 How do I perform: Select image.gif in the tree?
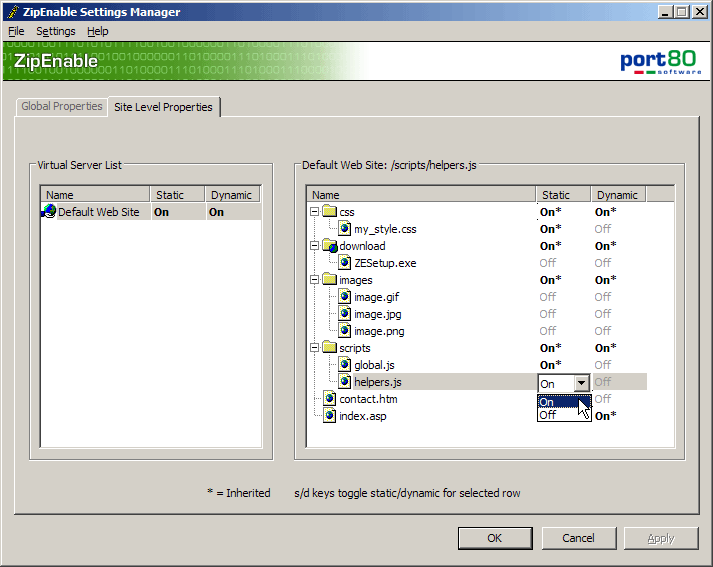click(x=377, y=297)
